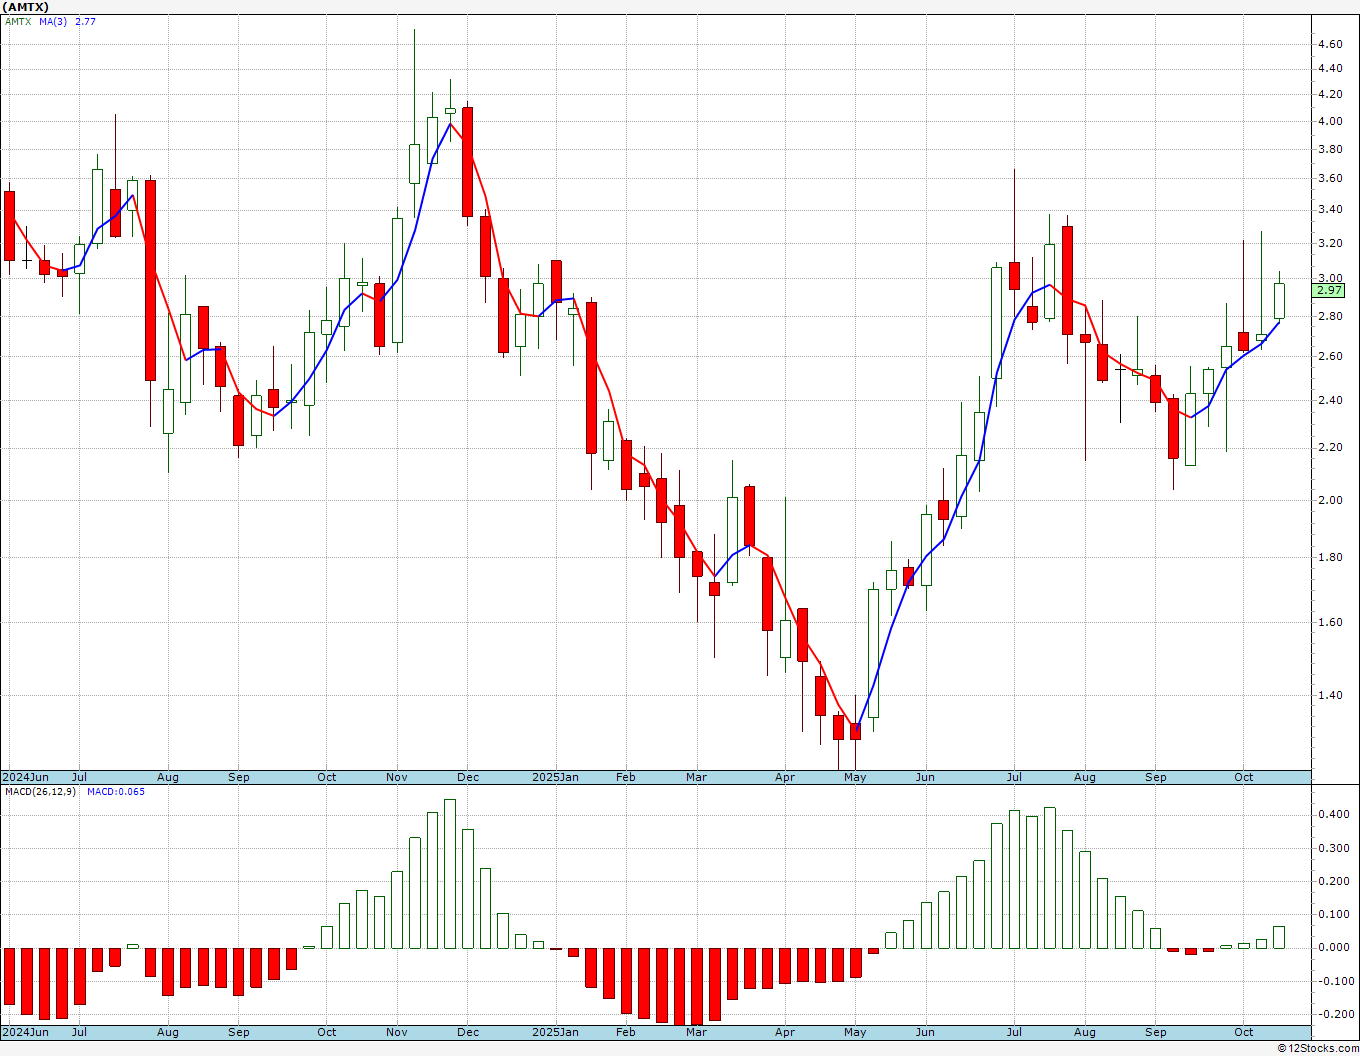Click Mar on the MACD panel time axis
The height and width of the screenshot is (1056, 1360).
pos(696,1032)
